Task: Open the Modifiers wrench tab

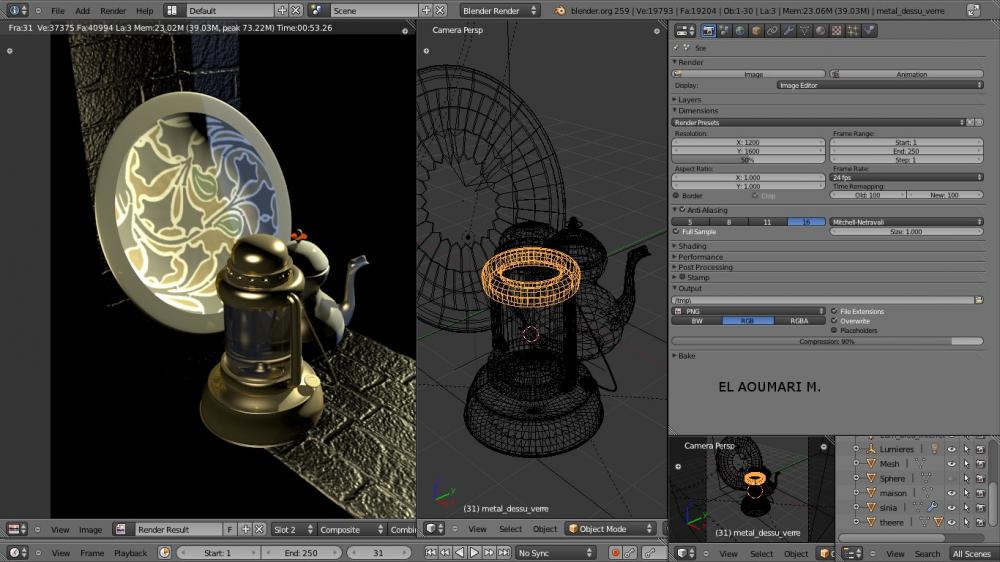Action: (789, 31)
